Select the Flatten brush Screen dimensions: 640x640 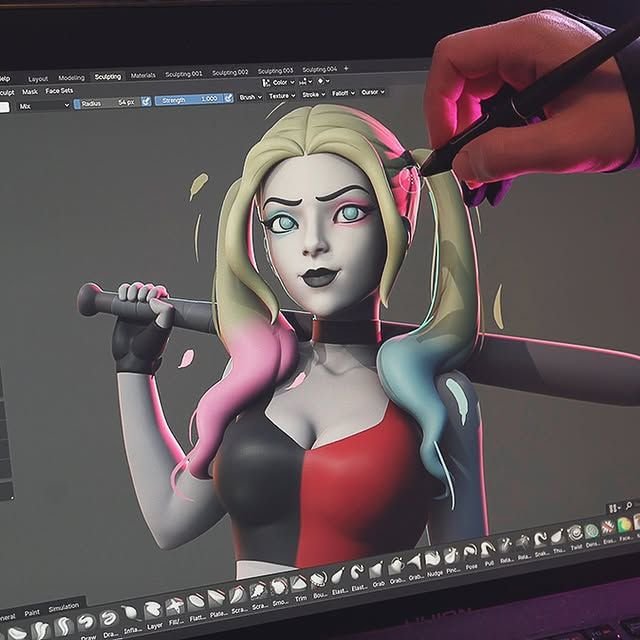pos(196,608)
